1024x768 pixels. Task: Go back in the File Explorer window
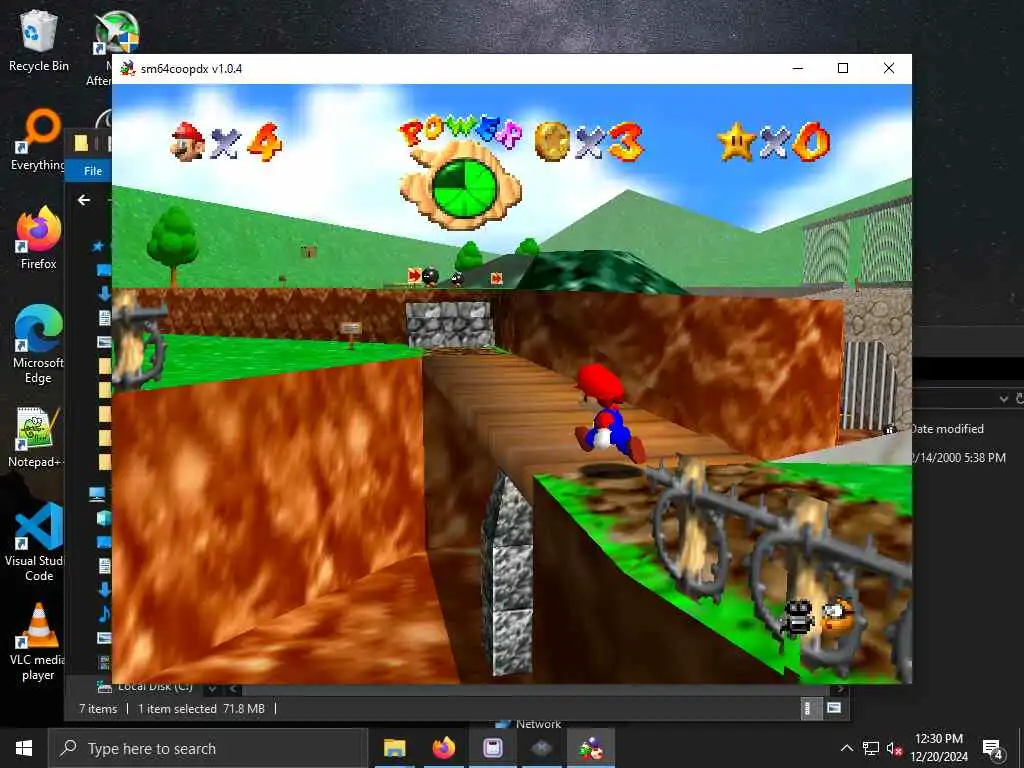(x=84, y=200)
